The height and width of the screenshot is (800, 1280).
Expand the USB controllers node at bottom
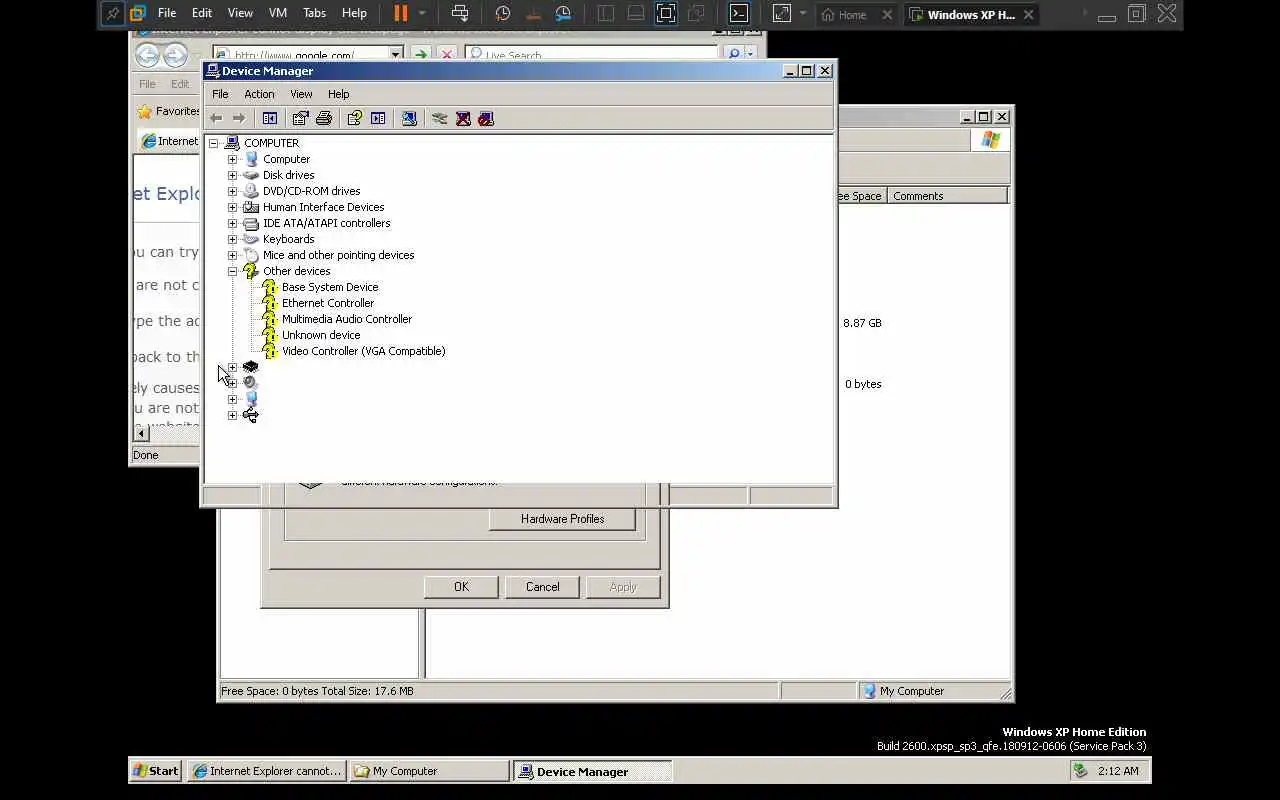(x=232, y=415)
